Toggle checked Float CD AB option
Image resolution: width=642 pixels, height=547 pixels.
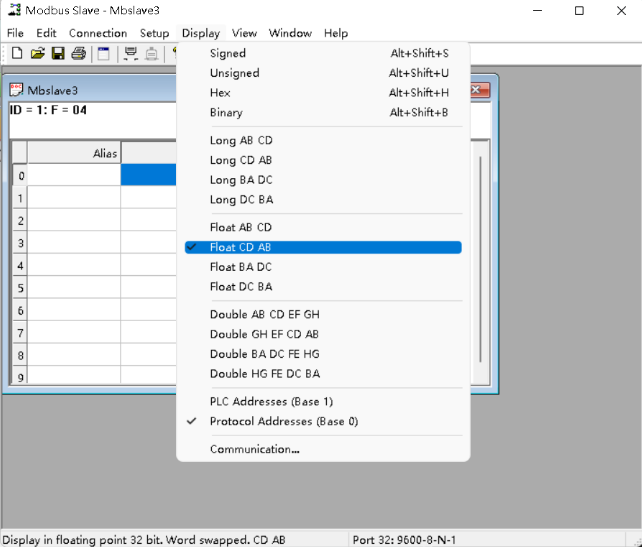coord(323,247)
